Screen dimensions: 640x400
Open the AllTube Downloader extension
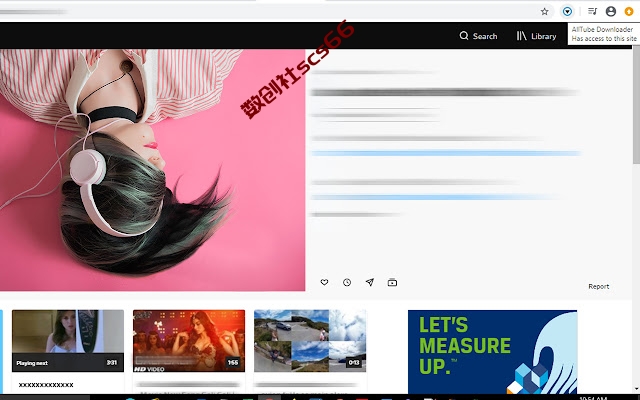[x=567, y=11]
